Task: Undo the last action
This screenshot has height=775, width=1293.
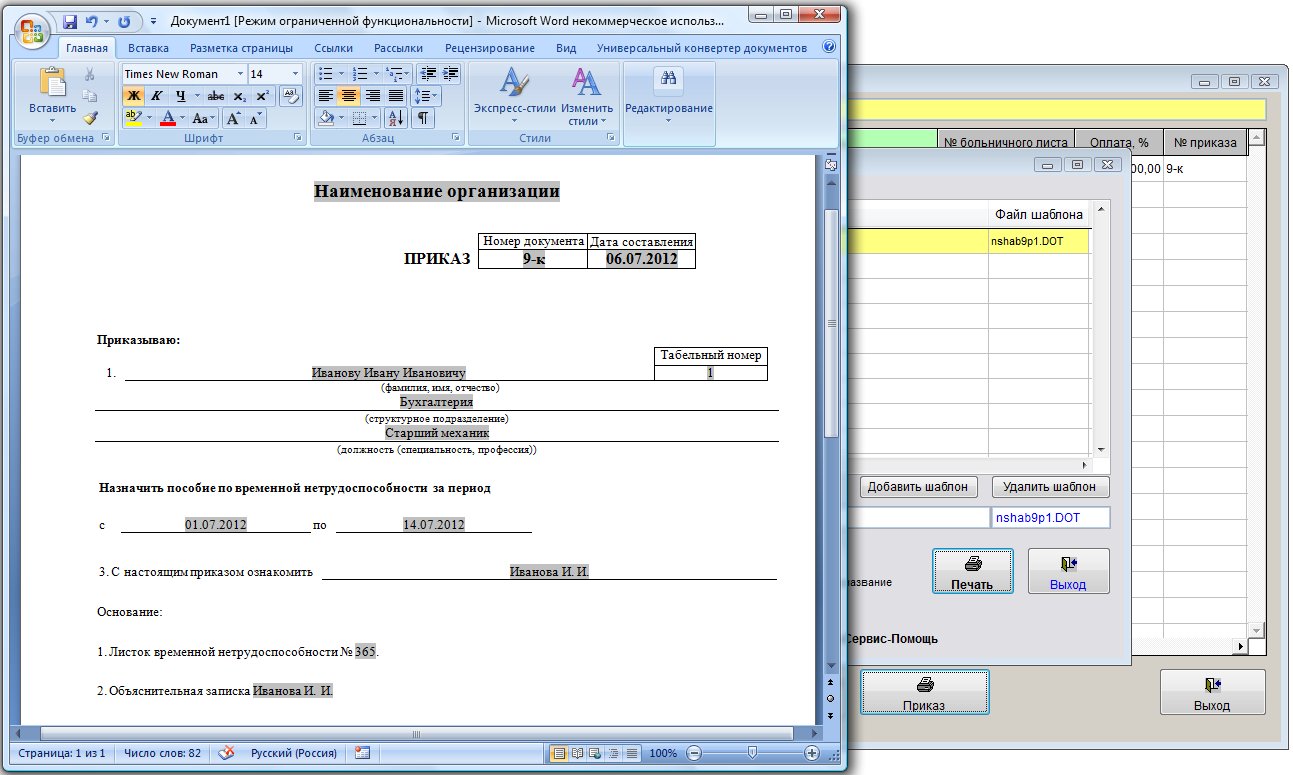Action: pyautogui.click(x=92, y=21)
